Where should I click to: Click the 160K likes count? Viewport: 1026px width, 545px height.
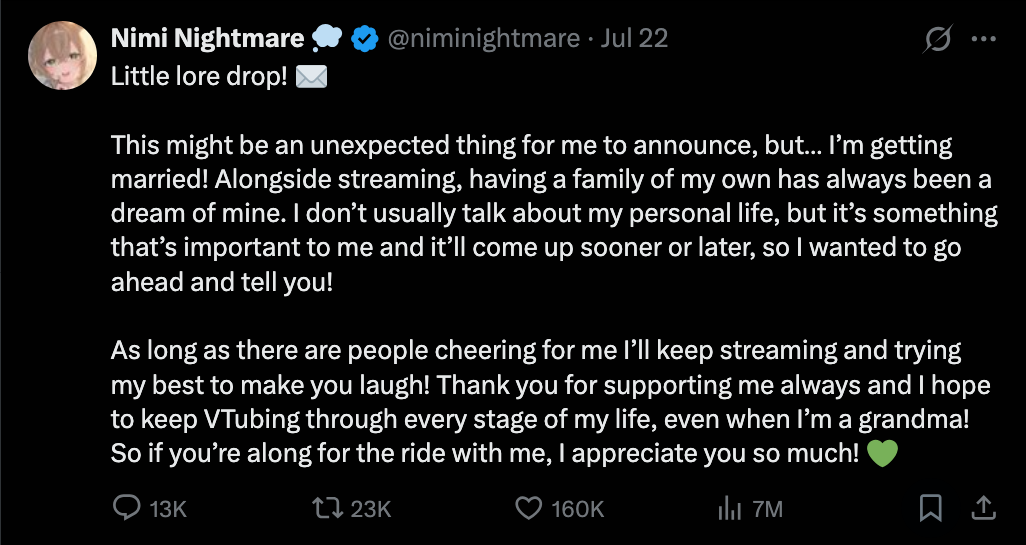(x=578, y=510)
